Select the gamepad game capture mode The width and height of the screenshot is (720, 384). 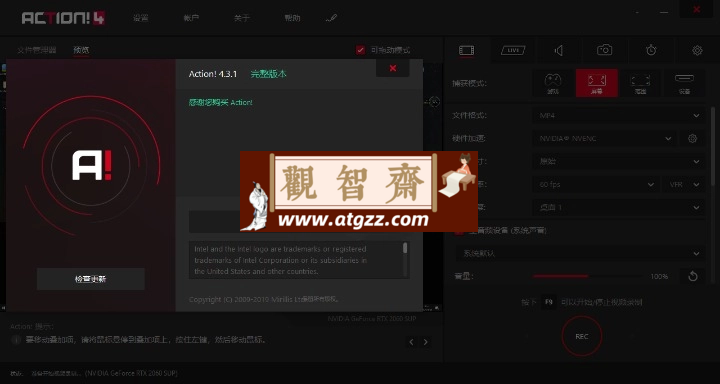coord(553,83)
